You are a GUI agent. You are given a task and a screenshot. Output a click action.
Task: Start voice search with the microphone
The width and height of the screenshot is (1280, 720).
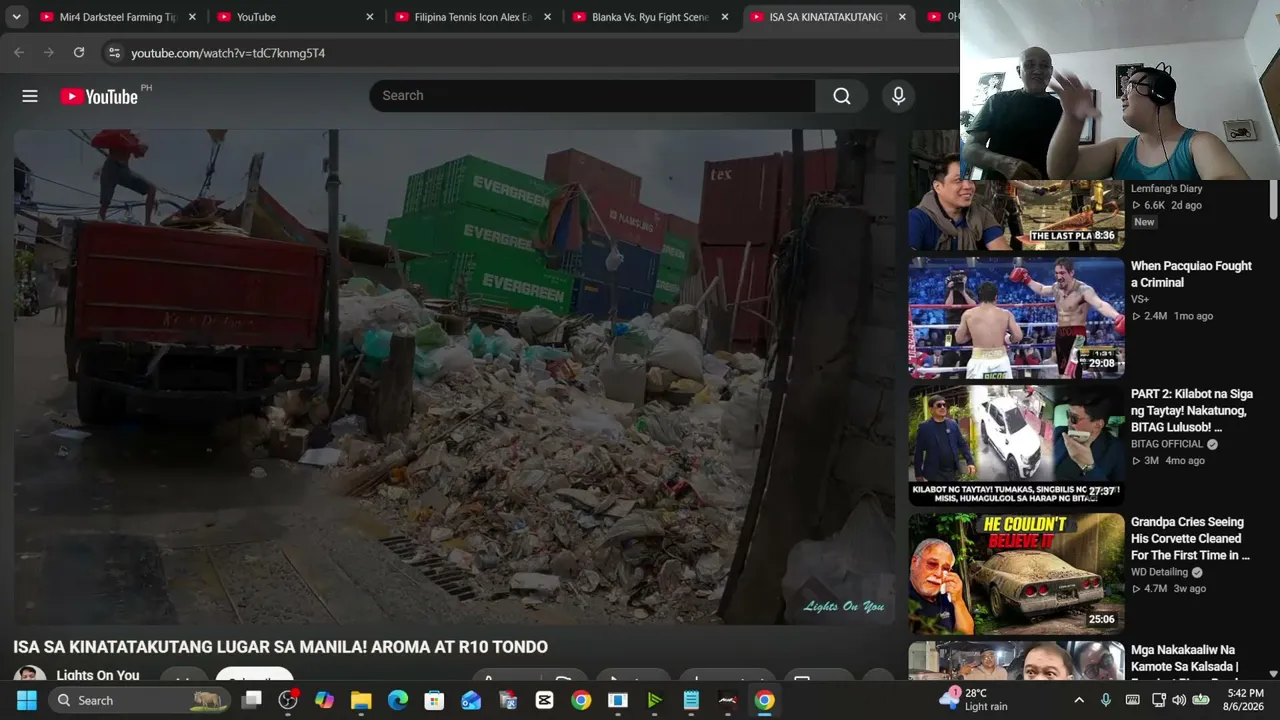point(898,96)
